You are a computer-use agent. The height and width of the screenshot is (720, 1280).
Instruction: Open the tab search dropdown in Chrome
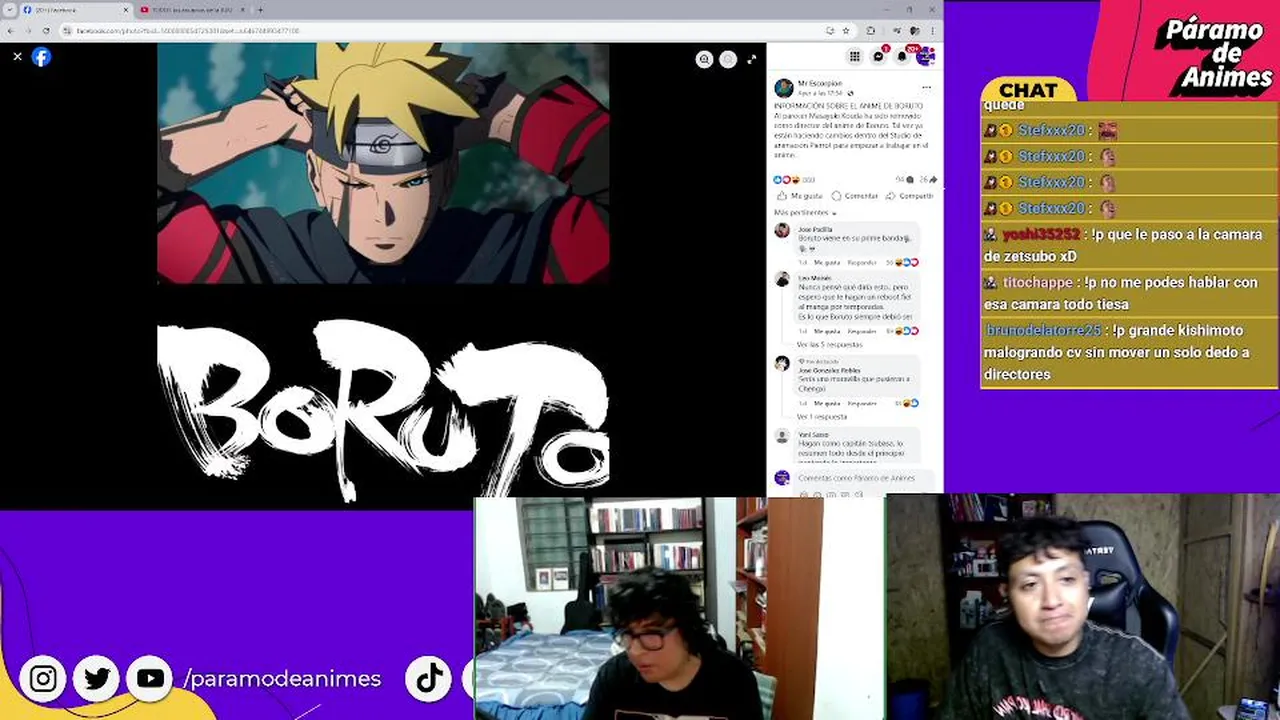(9, 10)
